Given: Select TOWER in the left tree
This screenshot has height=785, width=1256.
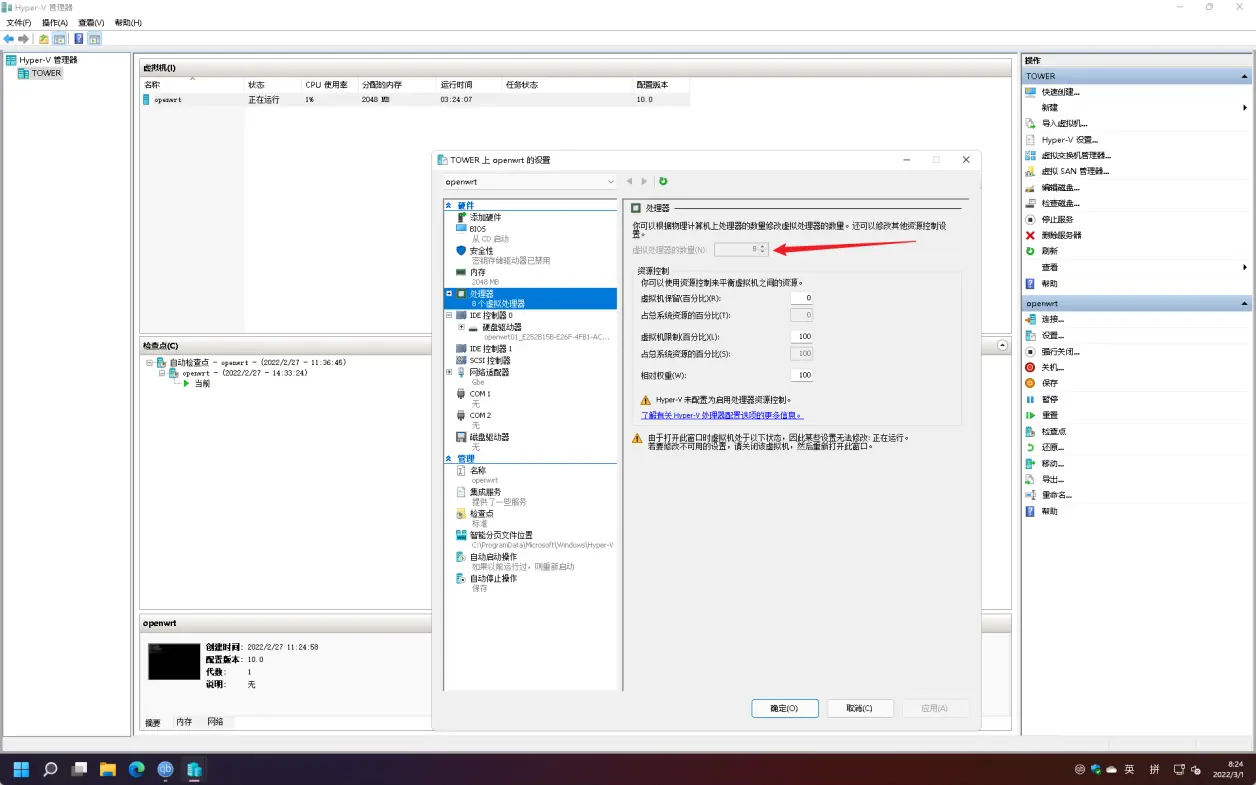Looking at the screenshot, I should point(46,73).
